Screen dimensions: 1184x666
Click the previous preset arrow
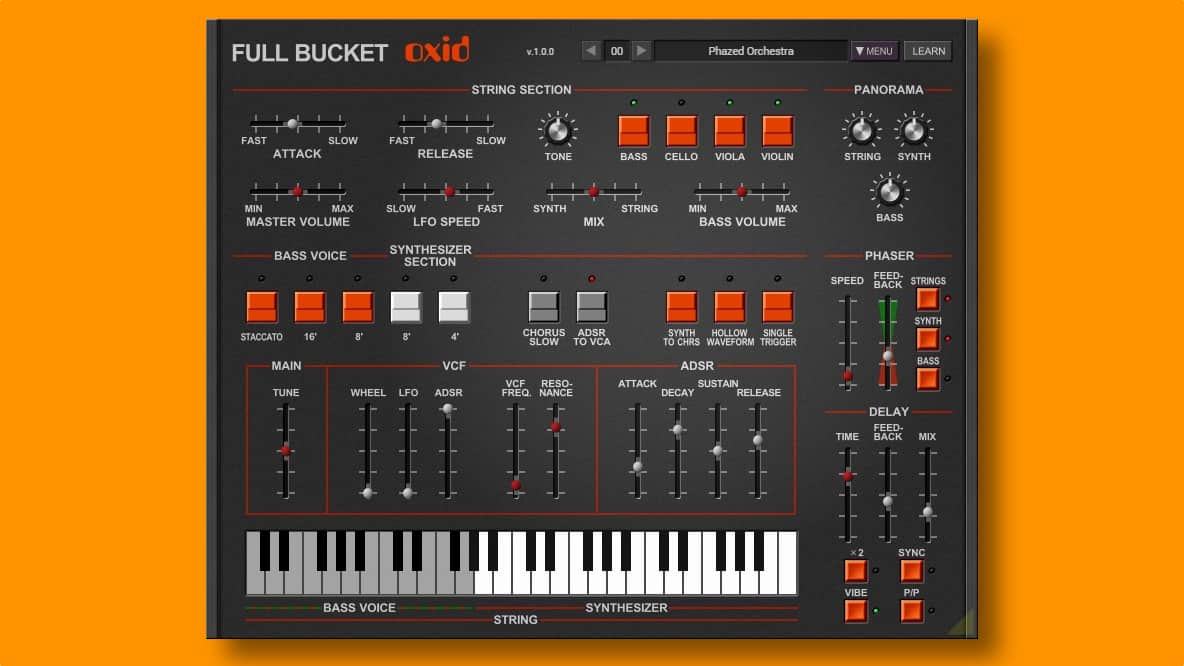(x=591, y=51)
